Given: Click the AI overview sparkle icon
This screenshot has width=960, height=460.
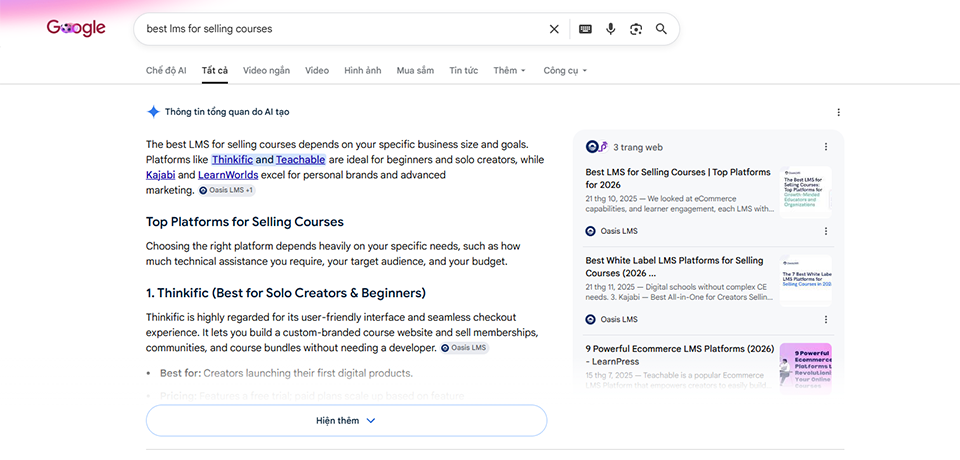Looking at the screenshot, I should point(153,111).
